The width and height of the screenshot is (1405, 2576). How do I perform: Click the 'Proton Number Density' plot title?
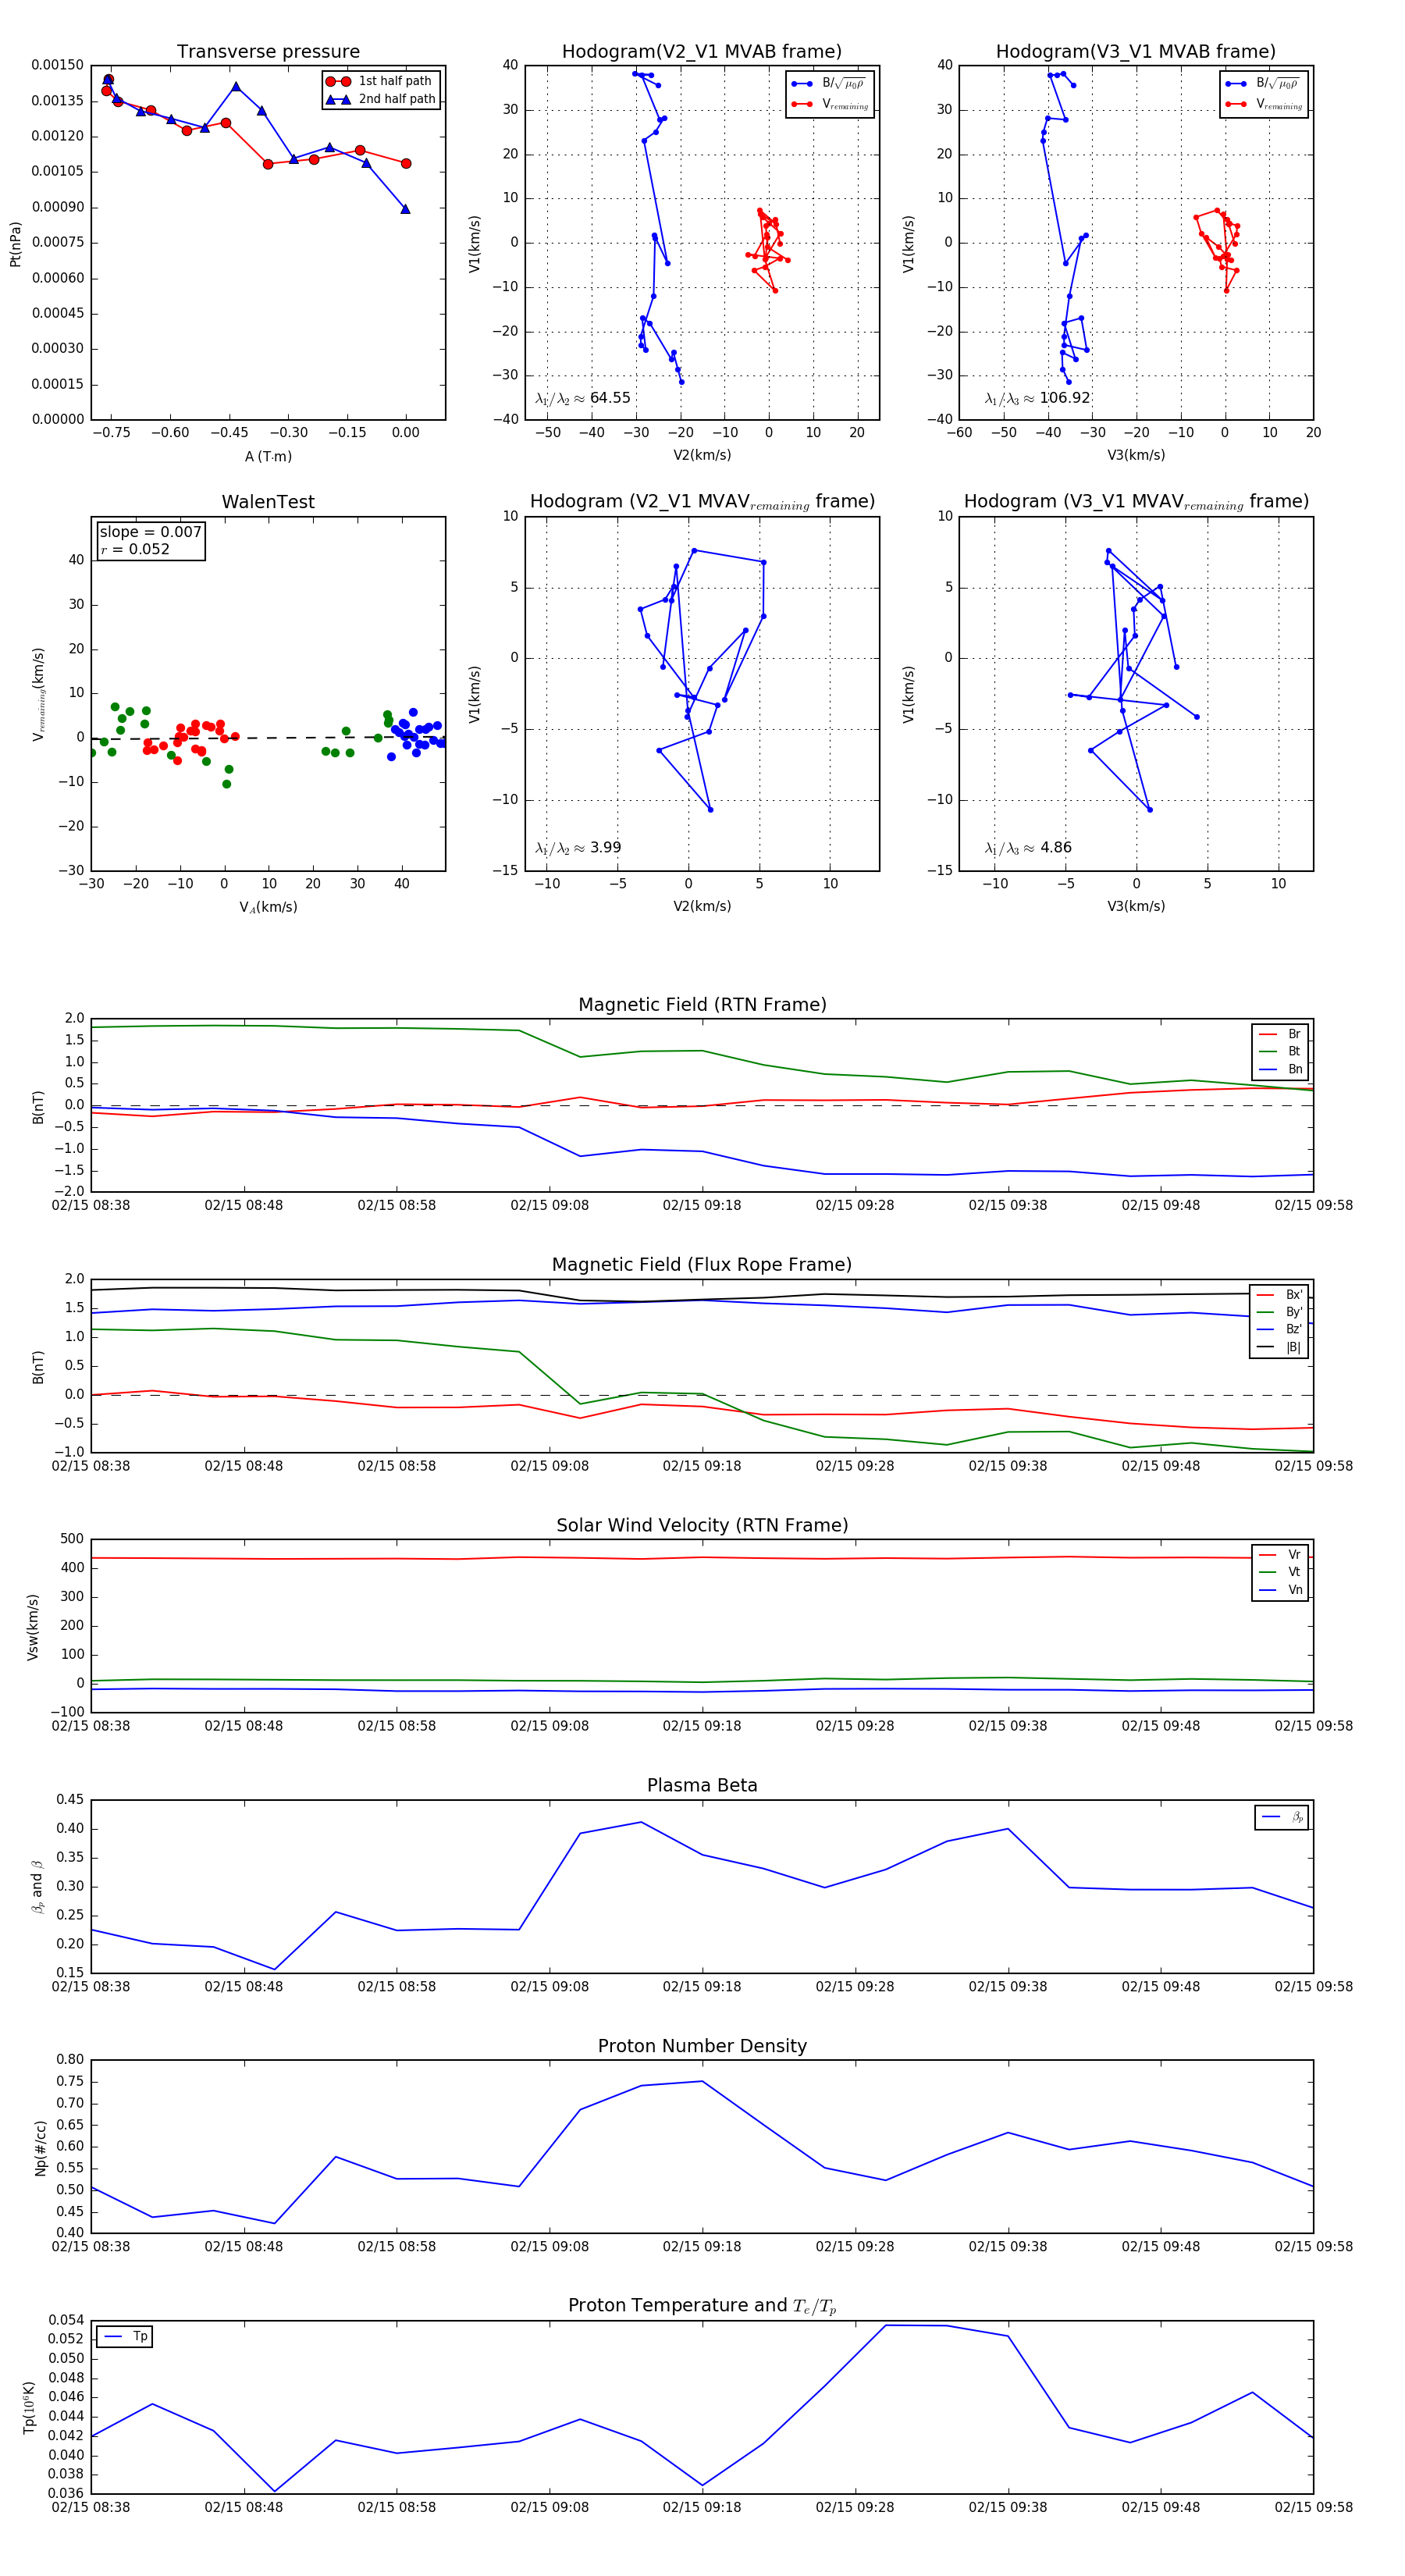click(x=702, y=2046)
